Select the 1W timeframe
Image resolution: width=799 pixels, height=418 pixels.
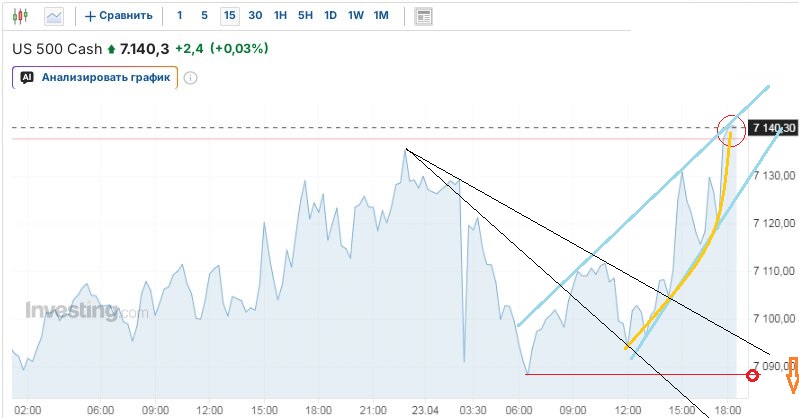point(355,16)
